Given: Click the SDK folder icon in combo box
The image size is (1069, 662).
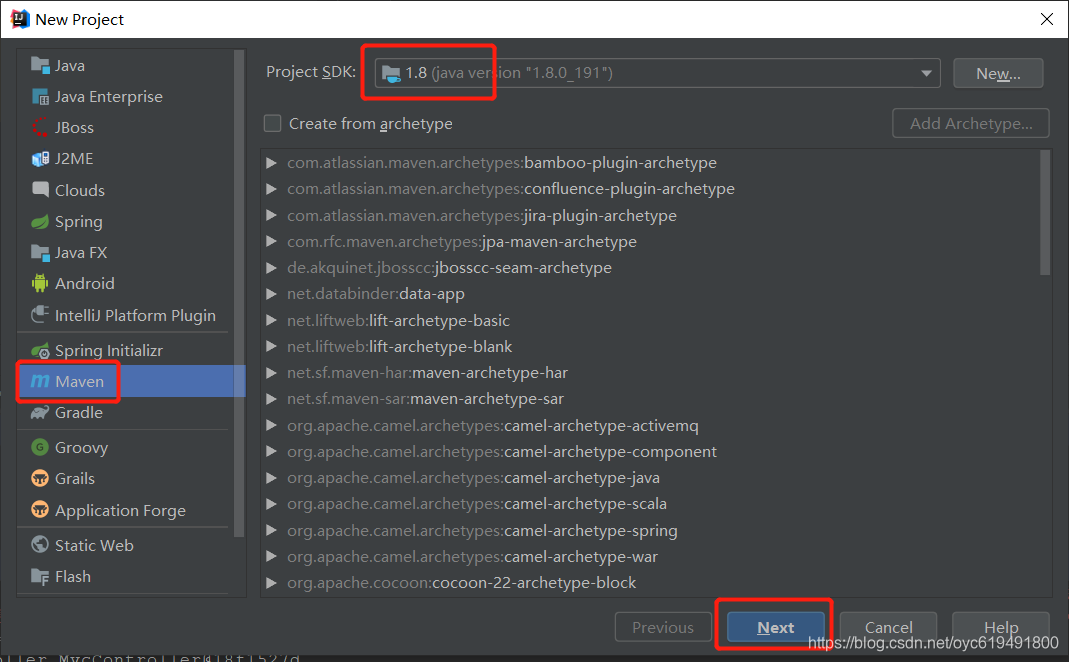Looking at the screenshot, I should coord(391,73).
